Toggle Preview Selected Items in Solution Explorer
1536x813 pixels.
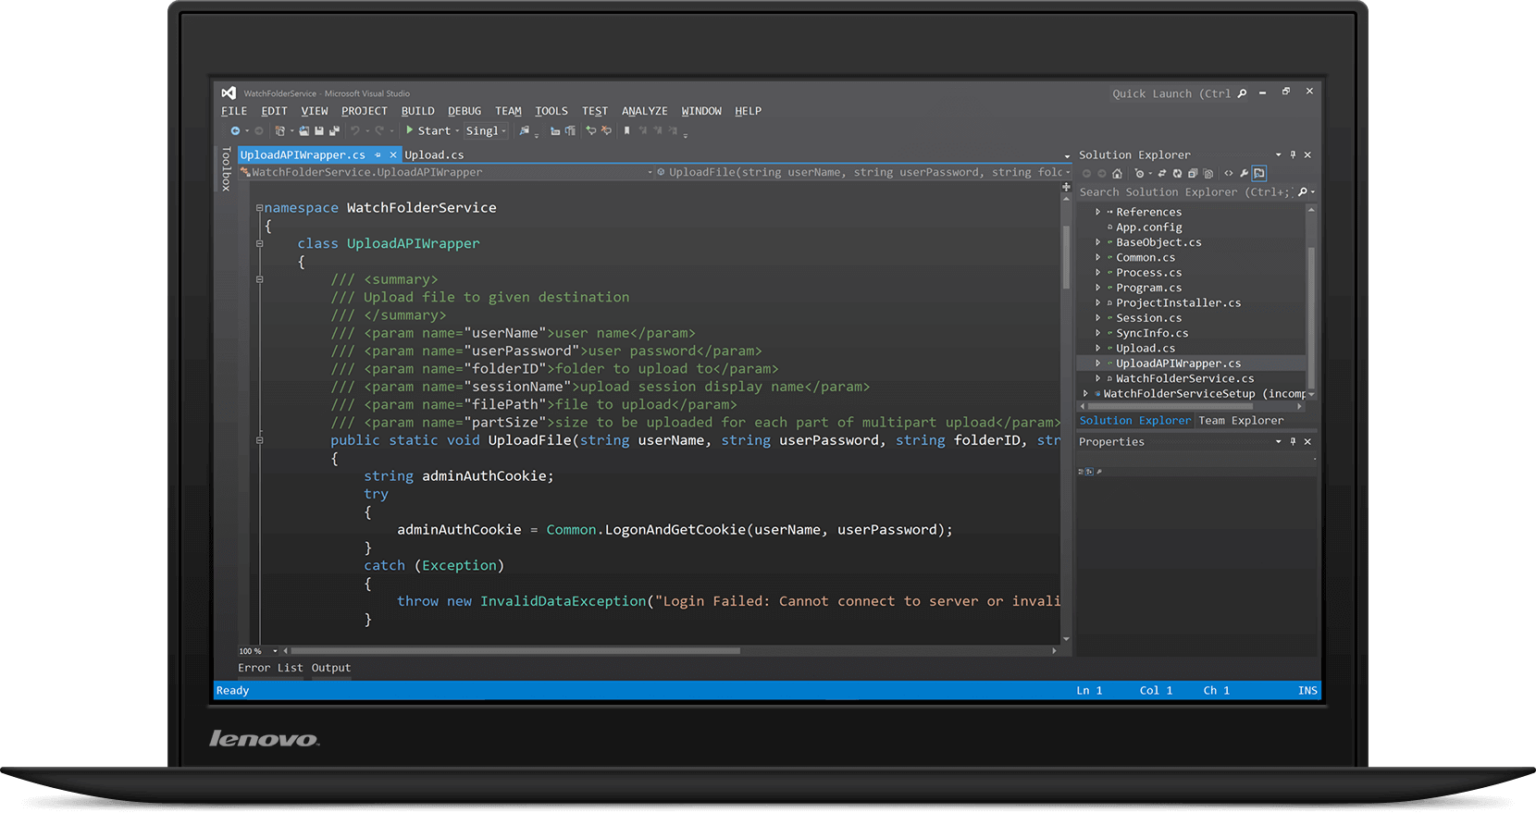[1259, 174]
